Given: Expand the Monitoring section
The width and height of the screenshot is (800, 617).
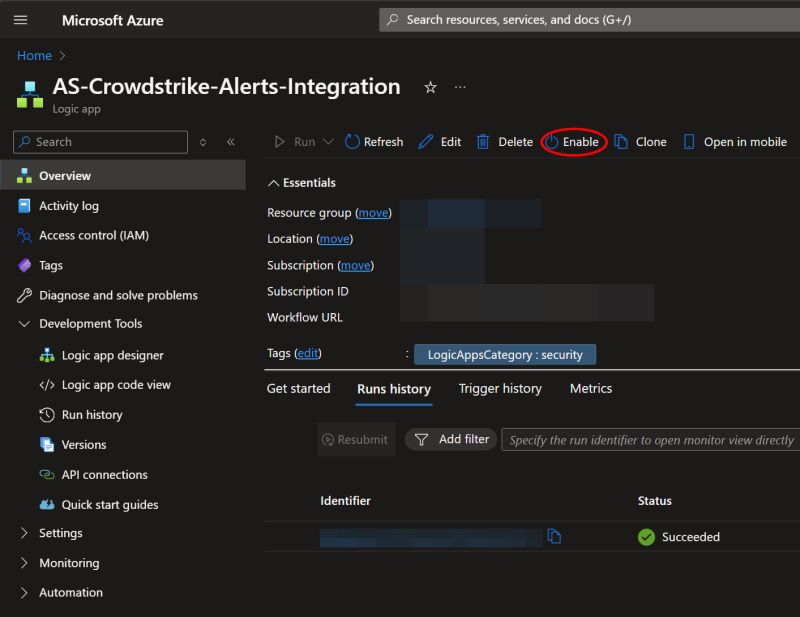Looking at the screenshot, I should click(x=70, y=563).
